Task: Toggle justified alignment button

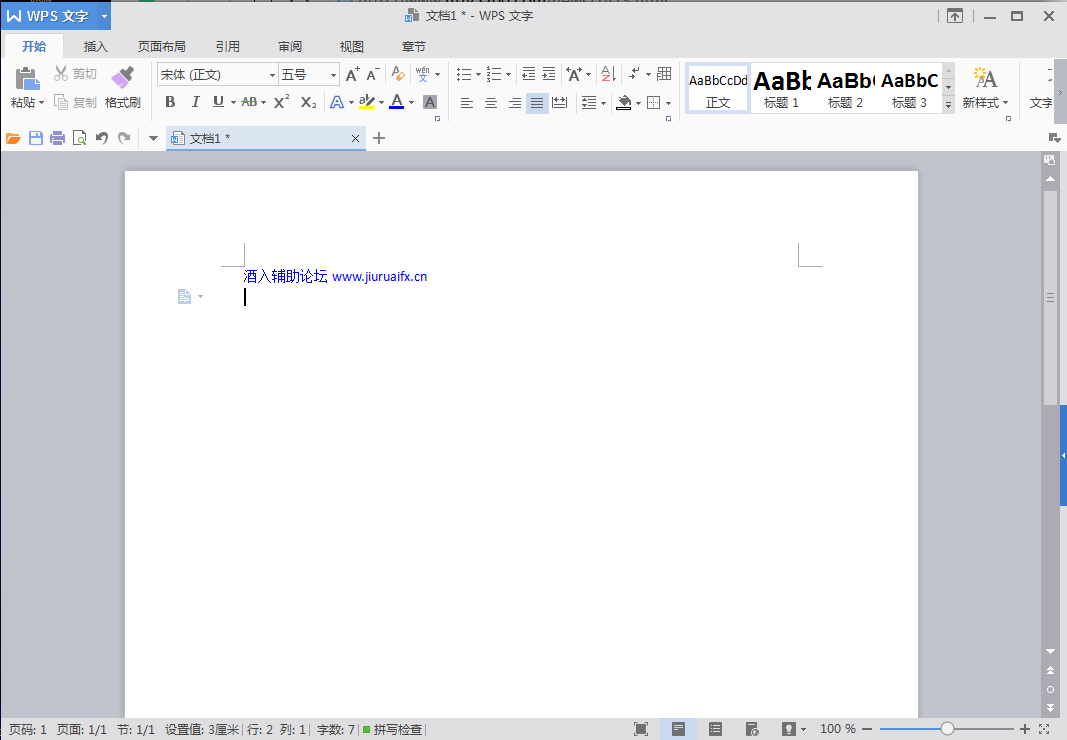Action: click(537, 103)
